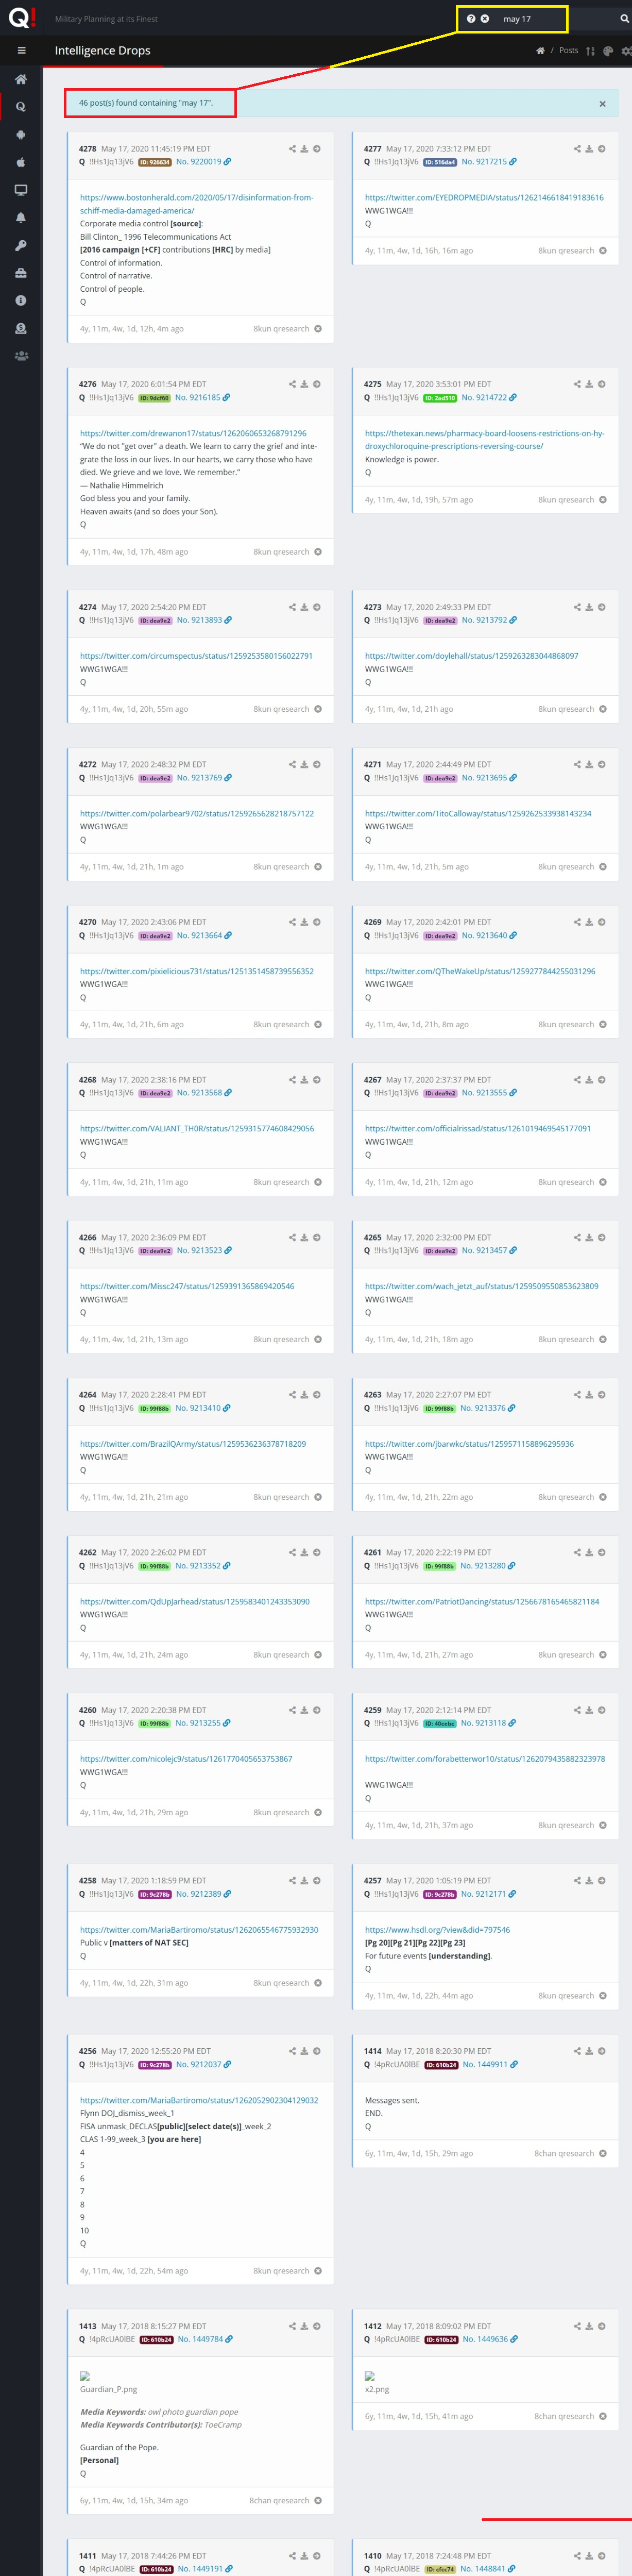This screenshot has width=632, height=2576.
Task: Dismiss the "46 post(s) found" alert
Action: tap(602, 104)
